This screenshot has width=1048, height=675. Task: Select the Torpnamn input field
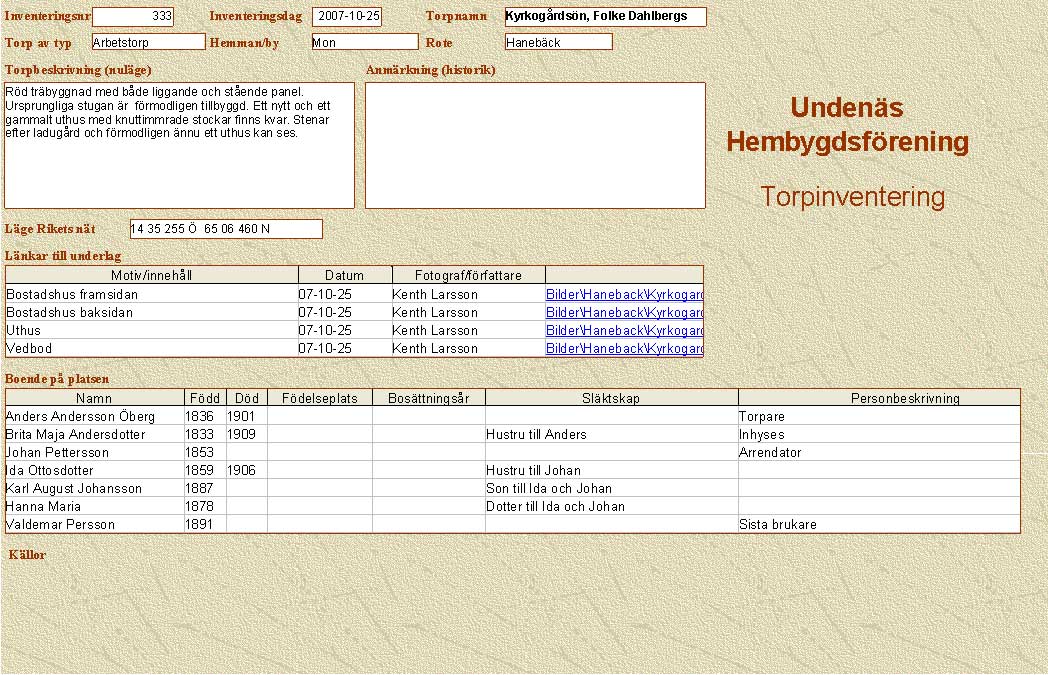(605, 17)
